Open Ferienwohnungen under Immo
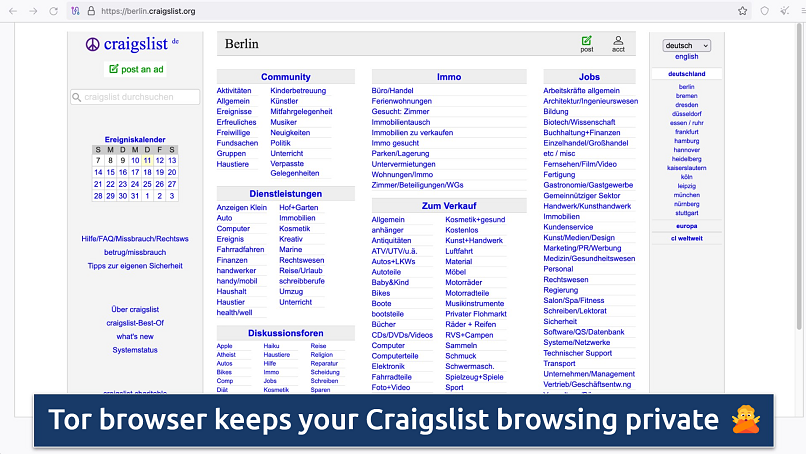Viewport: 806px width, 454px height. pyautogui.click(x=401, y=101)
